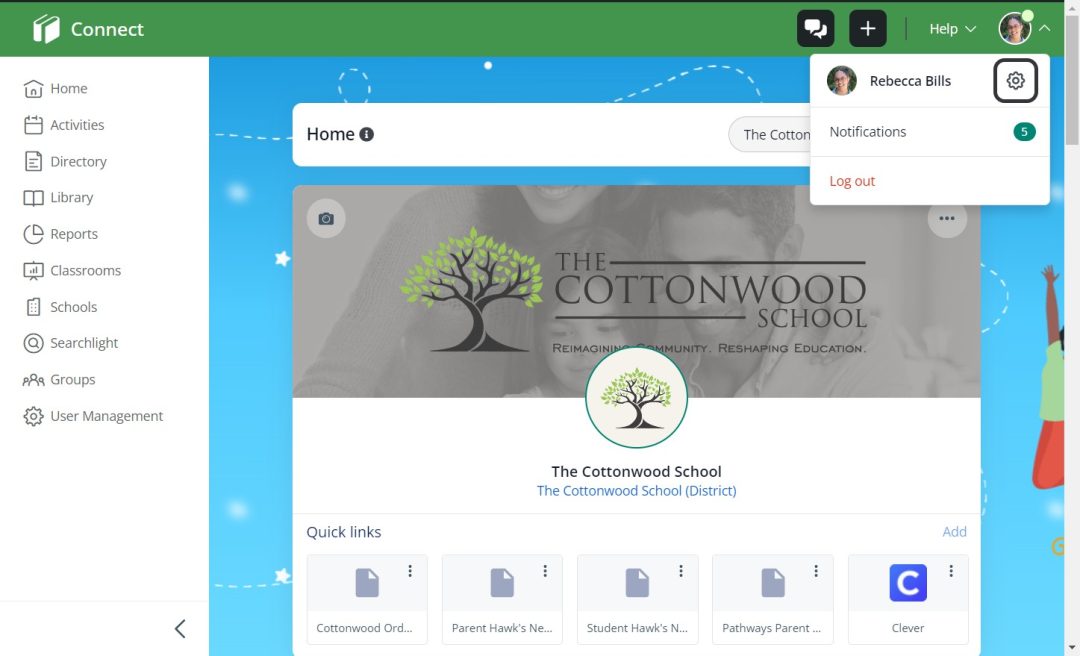Collapse the user profile menu chevron
The image size is (1080, 656).
pyautogui.click(x=1044, y=29)
